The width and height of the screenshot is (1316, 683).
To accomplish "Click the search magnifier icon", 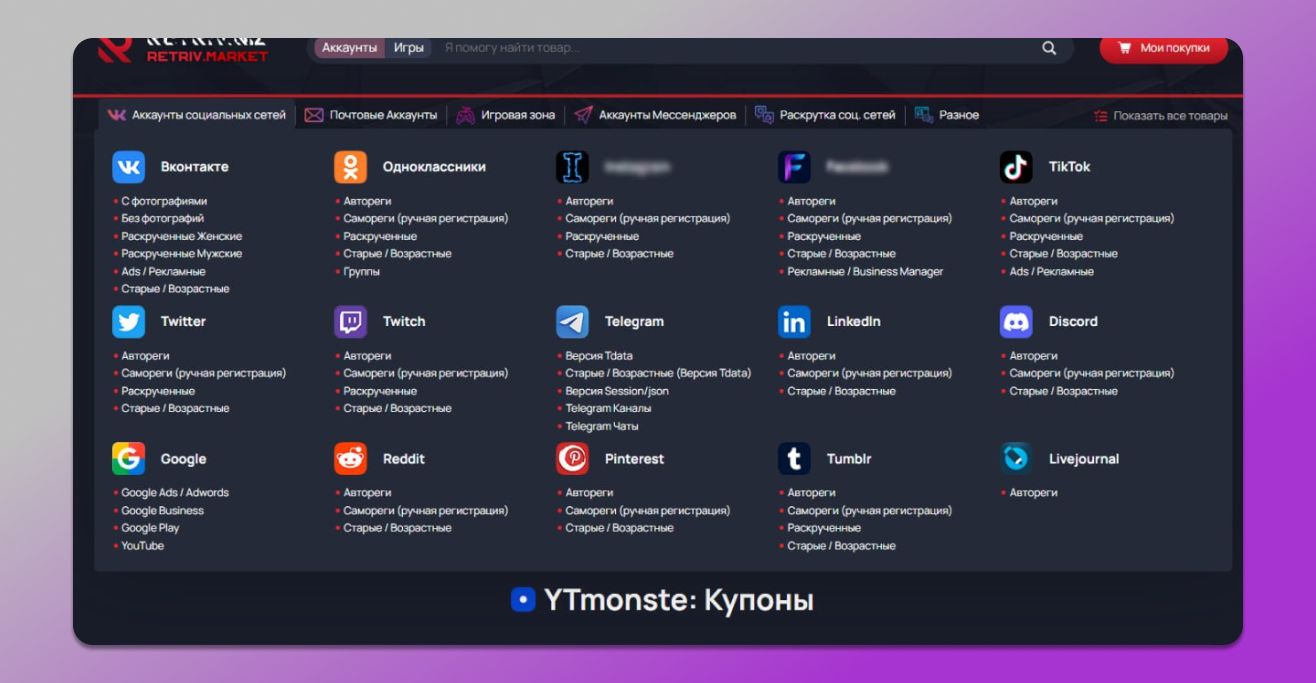I will click(1049, 48).
